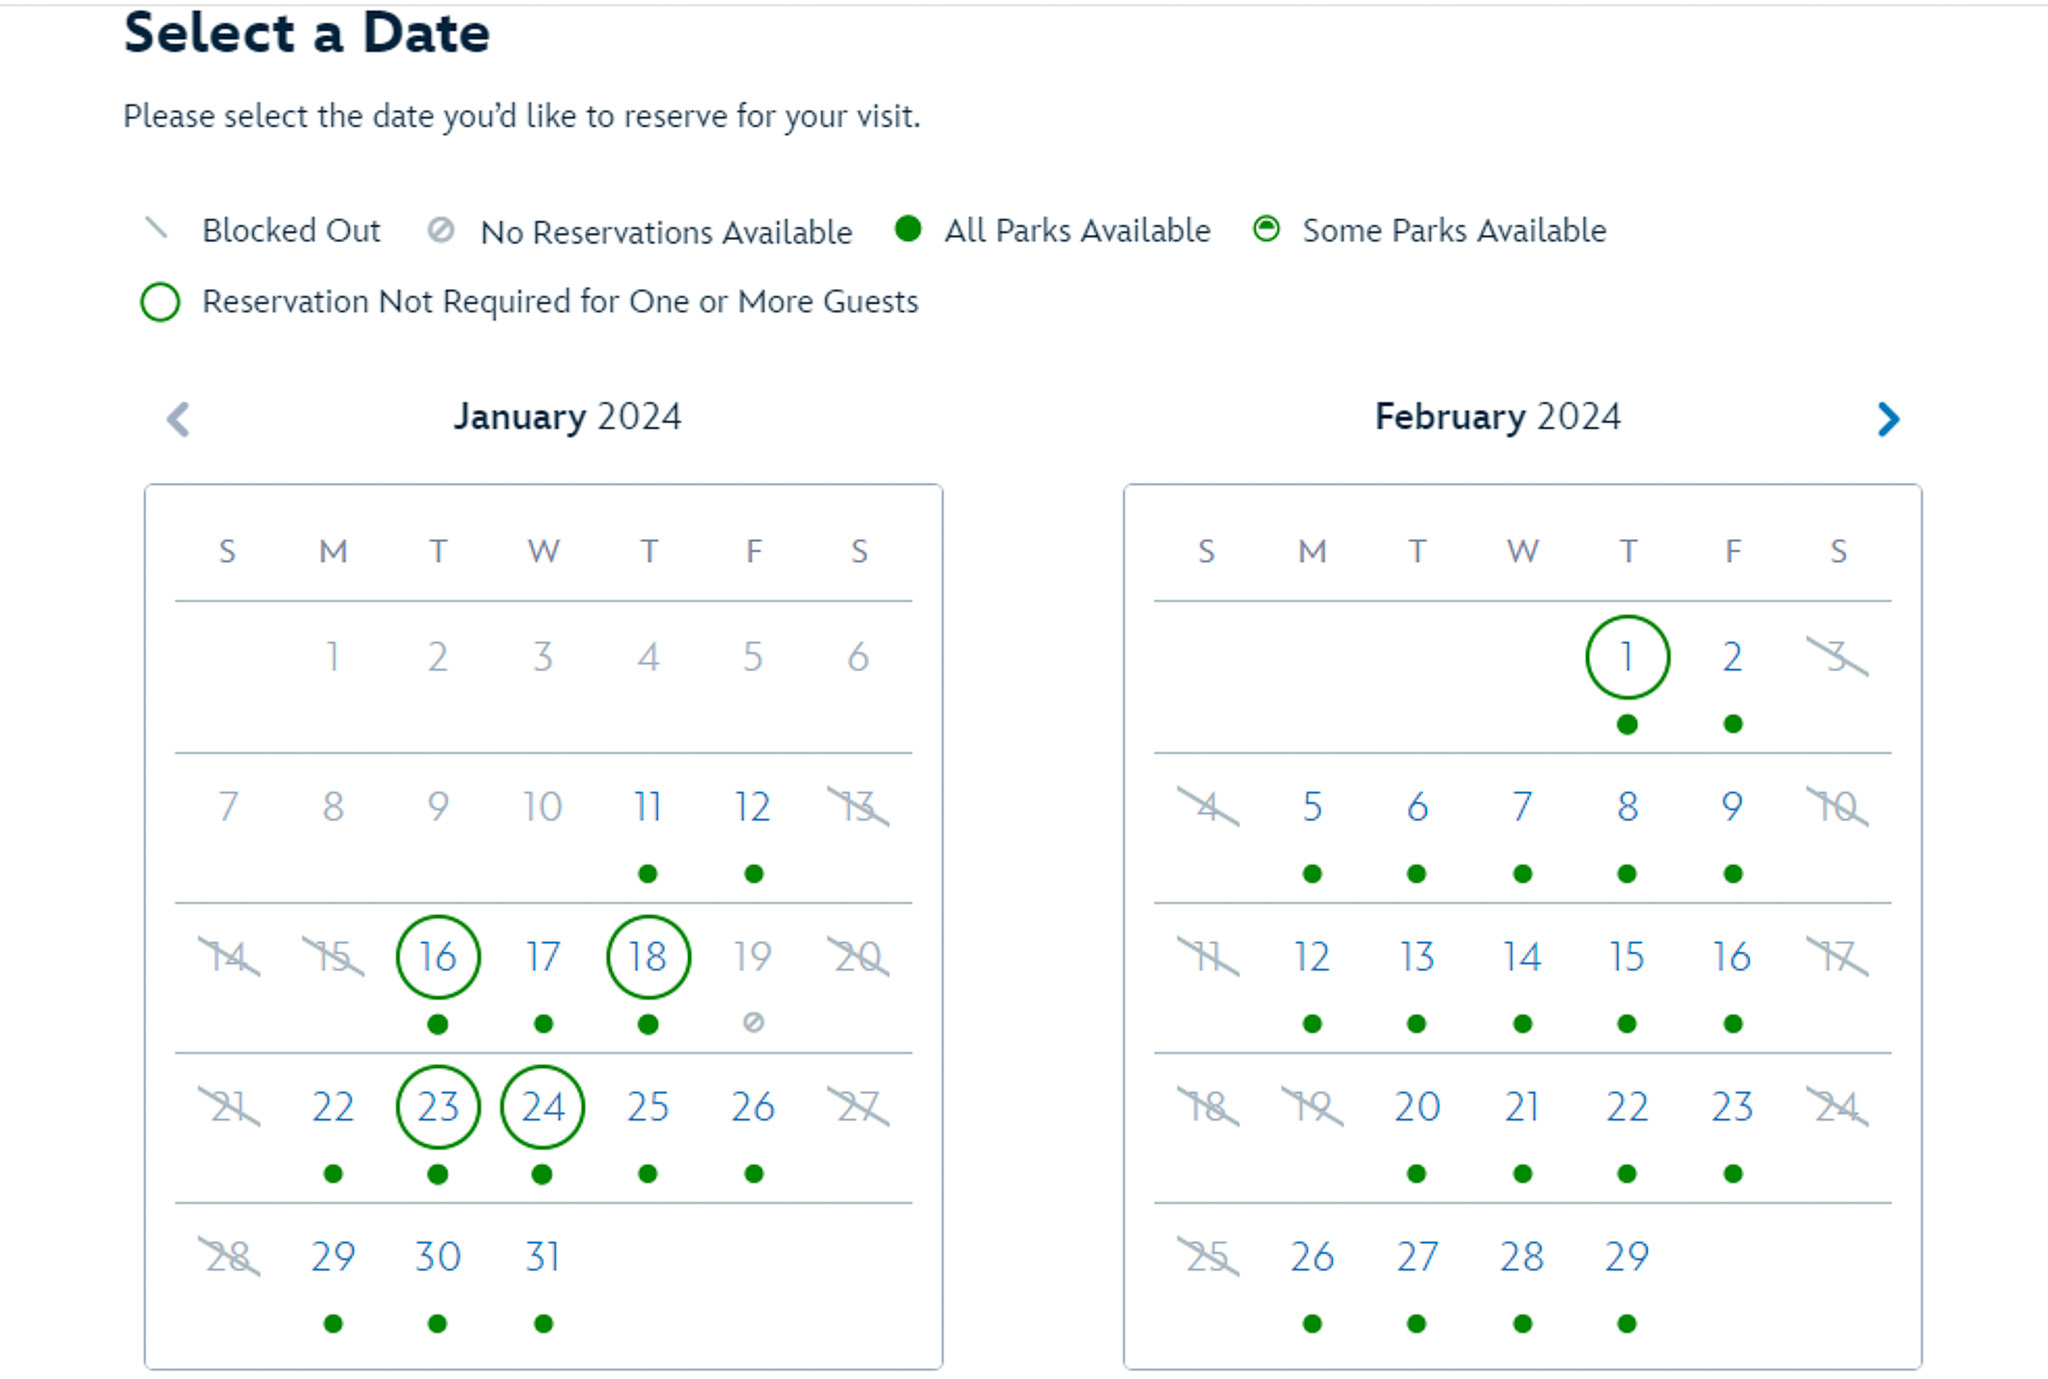Viewport: 2048px width, 1379px height.
Task: Click February 20 in the calendar
Action: (x=1417, y=1107)
